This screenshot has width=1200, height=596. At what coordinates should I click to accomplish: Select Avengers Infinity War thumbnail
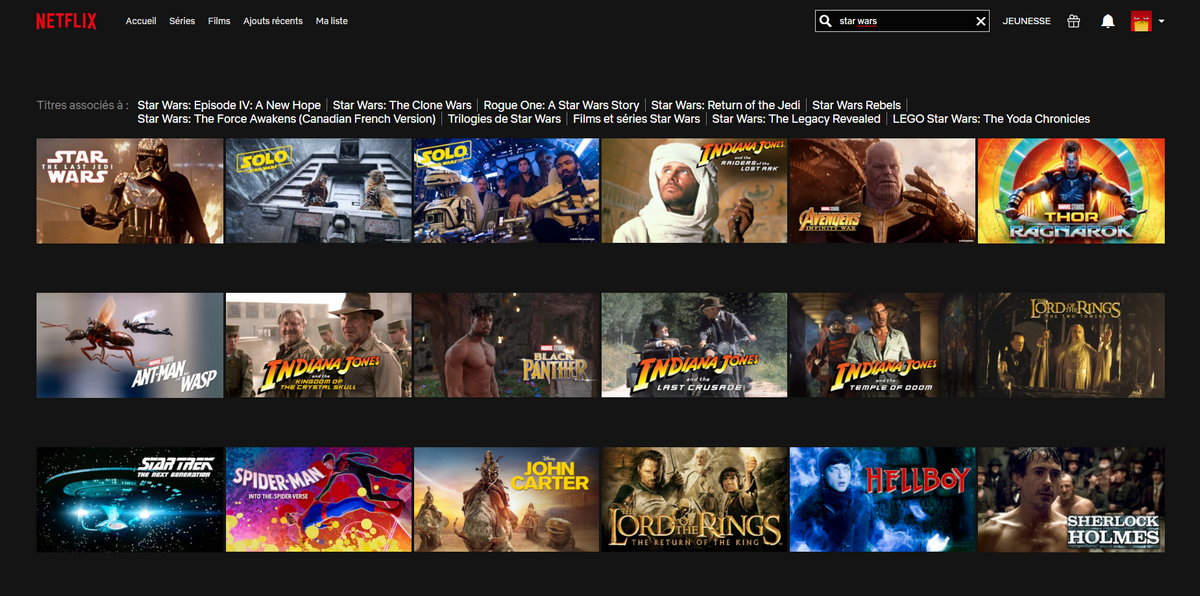[882, 191]
